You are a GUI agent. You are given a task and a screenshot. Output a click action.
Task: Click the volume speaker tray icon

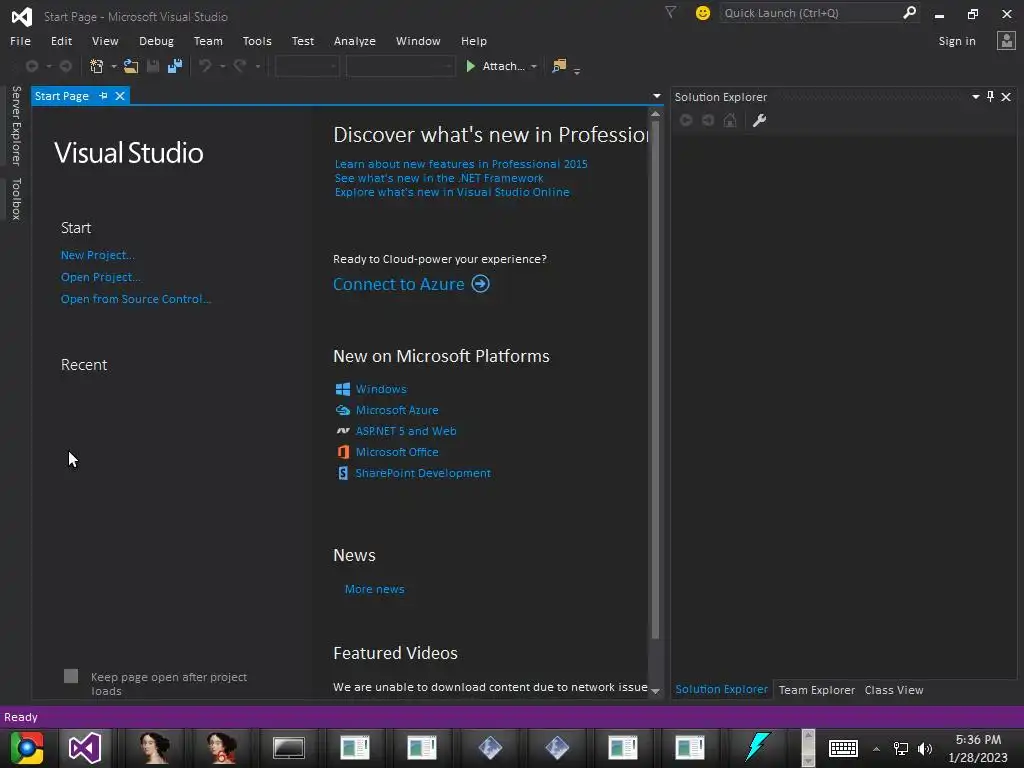(925, 749)
